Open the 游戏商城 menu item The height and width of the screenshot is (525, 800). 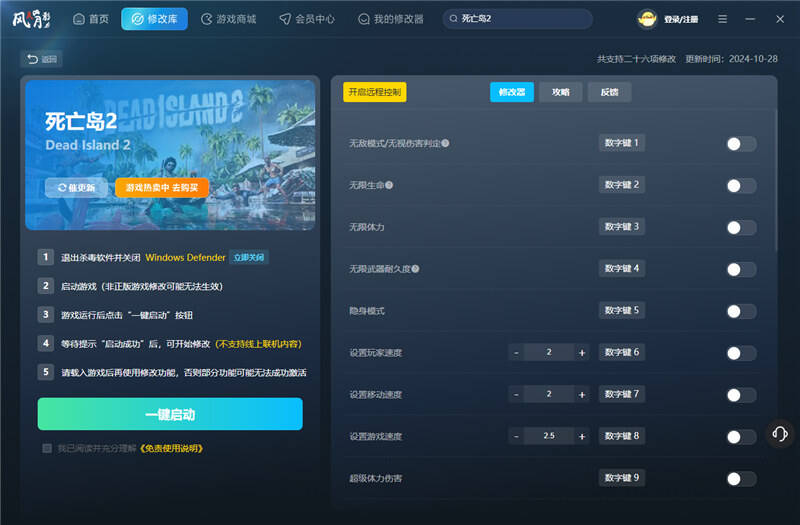click(x=228, y=19)
